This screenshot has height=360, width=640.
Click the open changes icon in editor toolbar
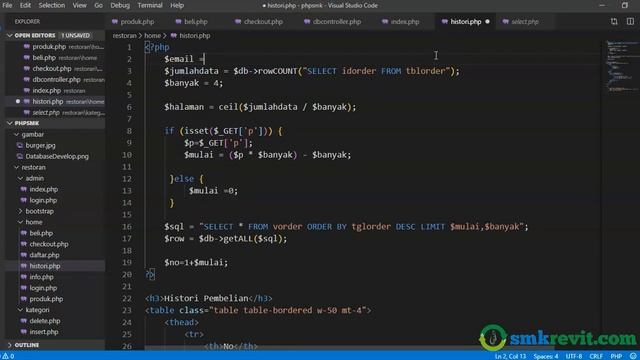(614, 22)
